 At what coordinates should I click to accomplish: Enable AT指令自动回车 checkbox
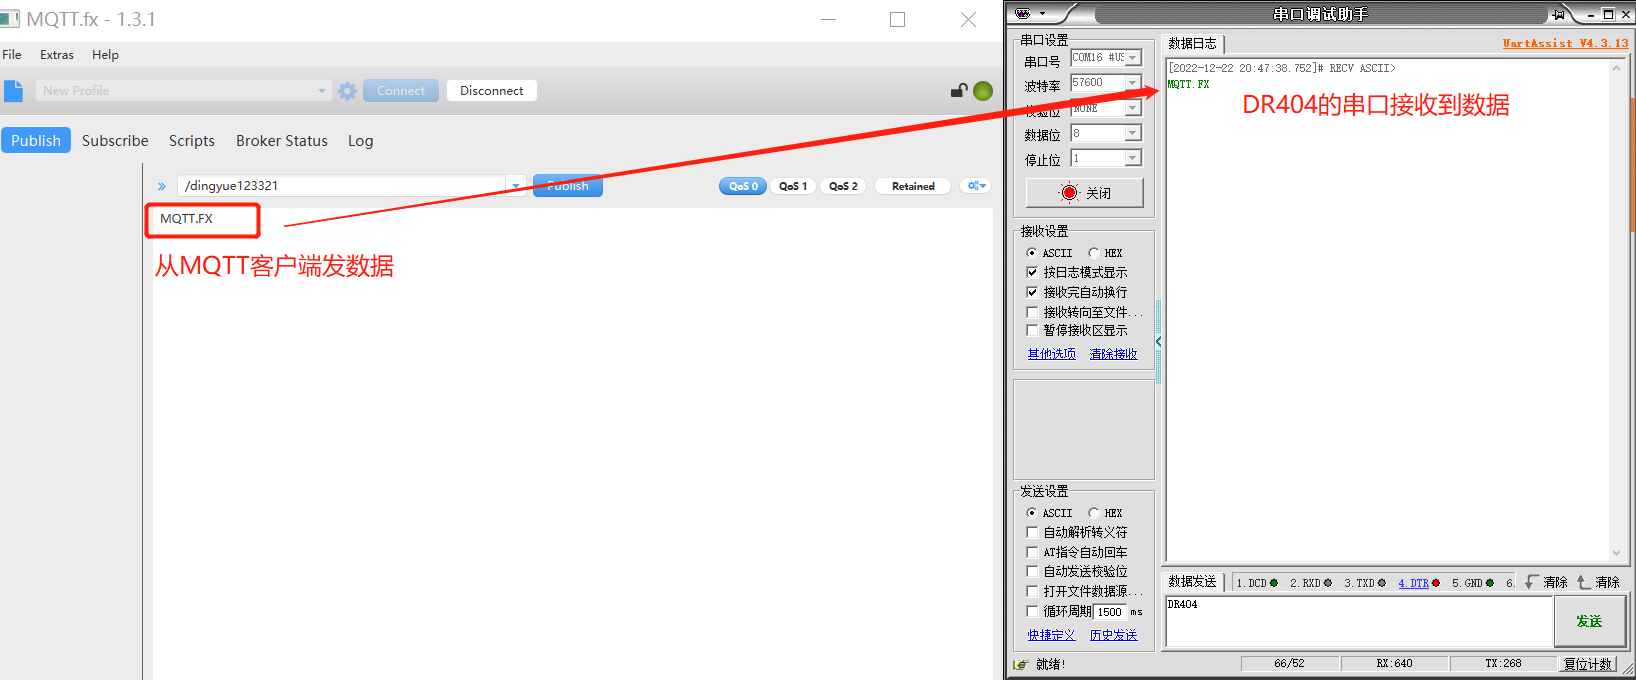click(x=1032, y=552)
